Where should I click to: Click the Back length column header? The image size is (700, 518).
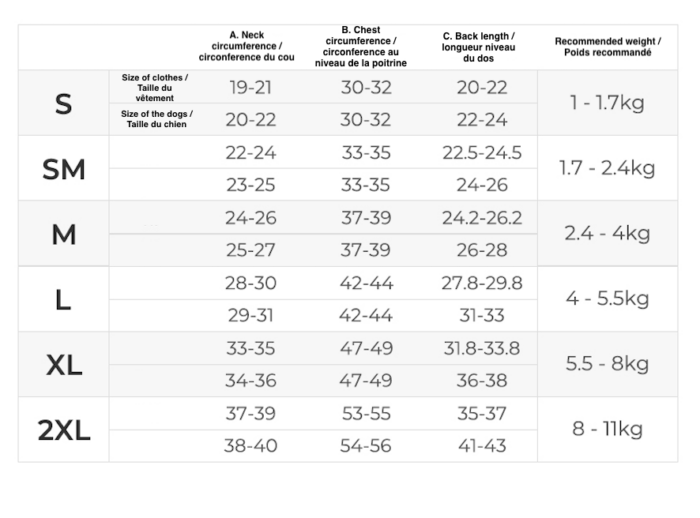point(481,47)
